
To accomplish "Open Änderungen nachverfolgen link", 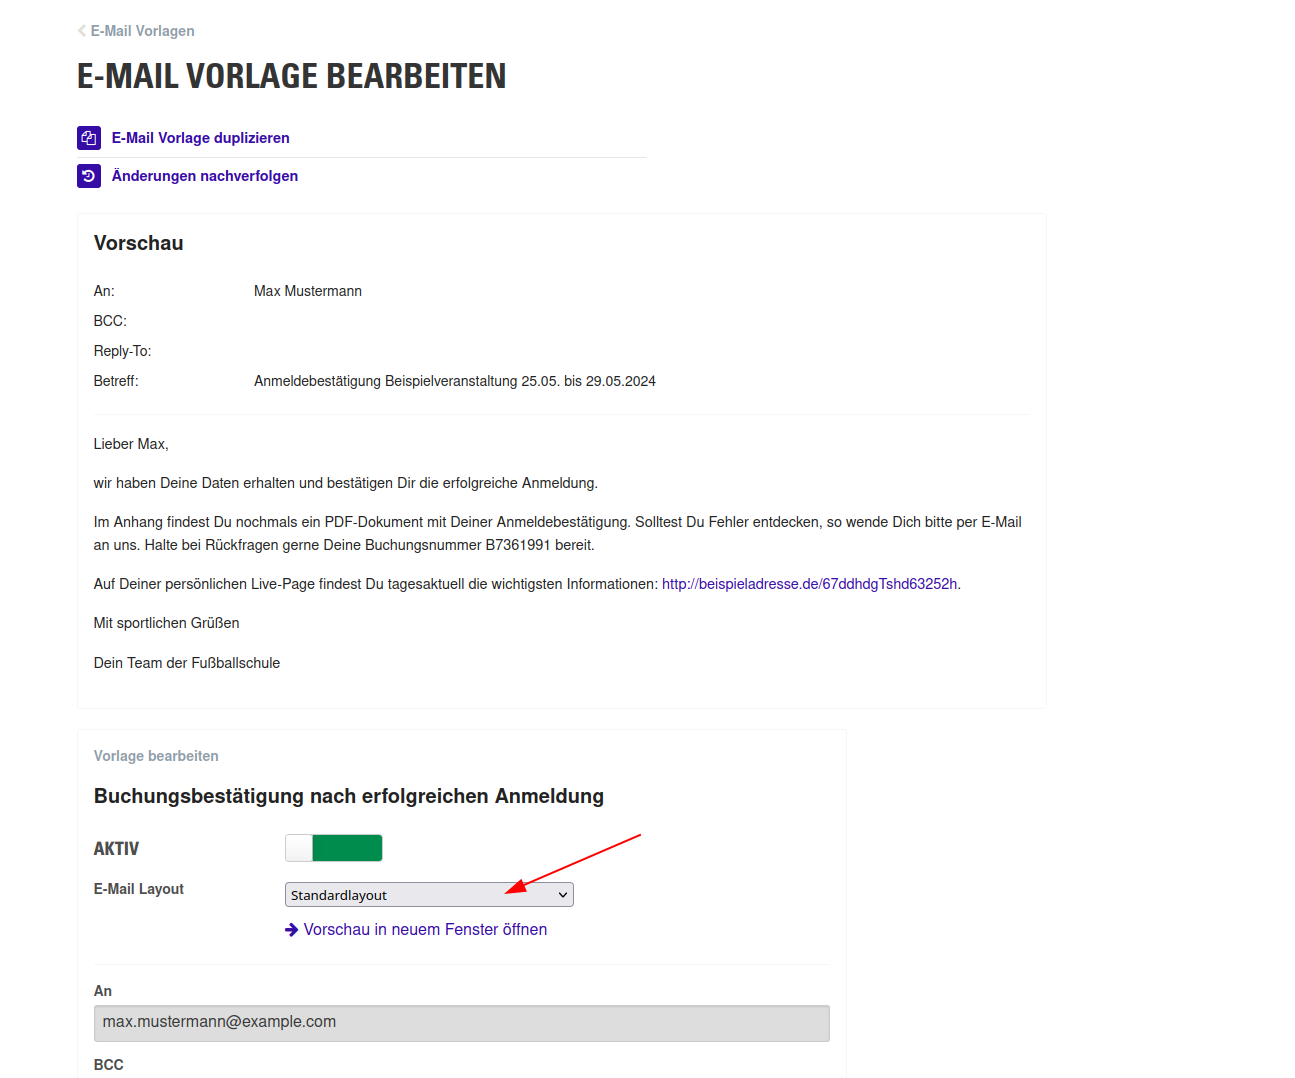I will (205, 176).
